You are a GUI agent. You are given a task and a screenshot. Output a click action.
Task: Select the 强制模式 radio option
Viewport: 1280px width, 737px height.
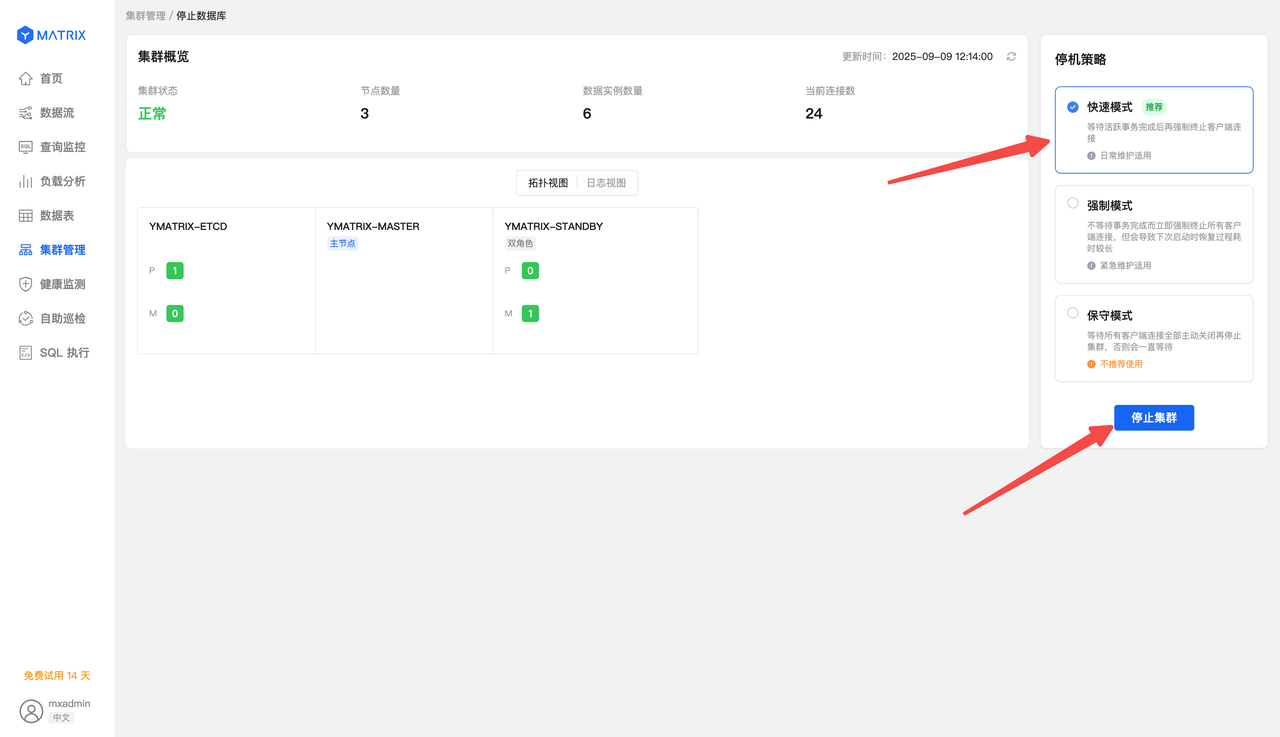[x=1073, y=203]
